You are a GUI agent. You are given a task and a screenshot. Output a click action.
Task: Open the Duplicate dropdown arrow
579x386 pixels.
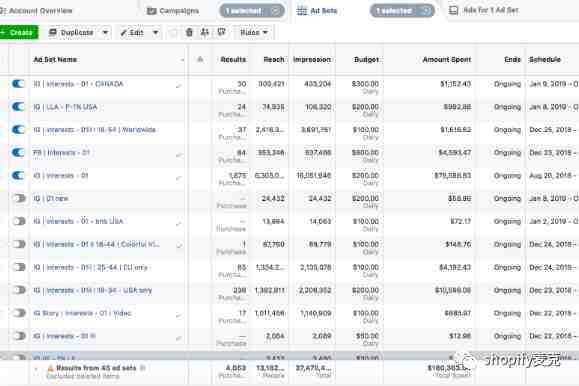click(x=105, y=33)
